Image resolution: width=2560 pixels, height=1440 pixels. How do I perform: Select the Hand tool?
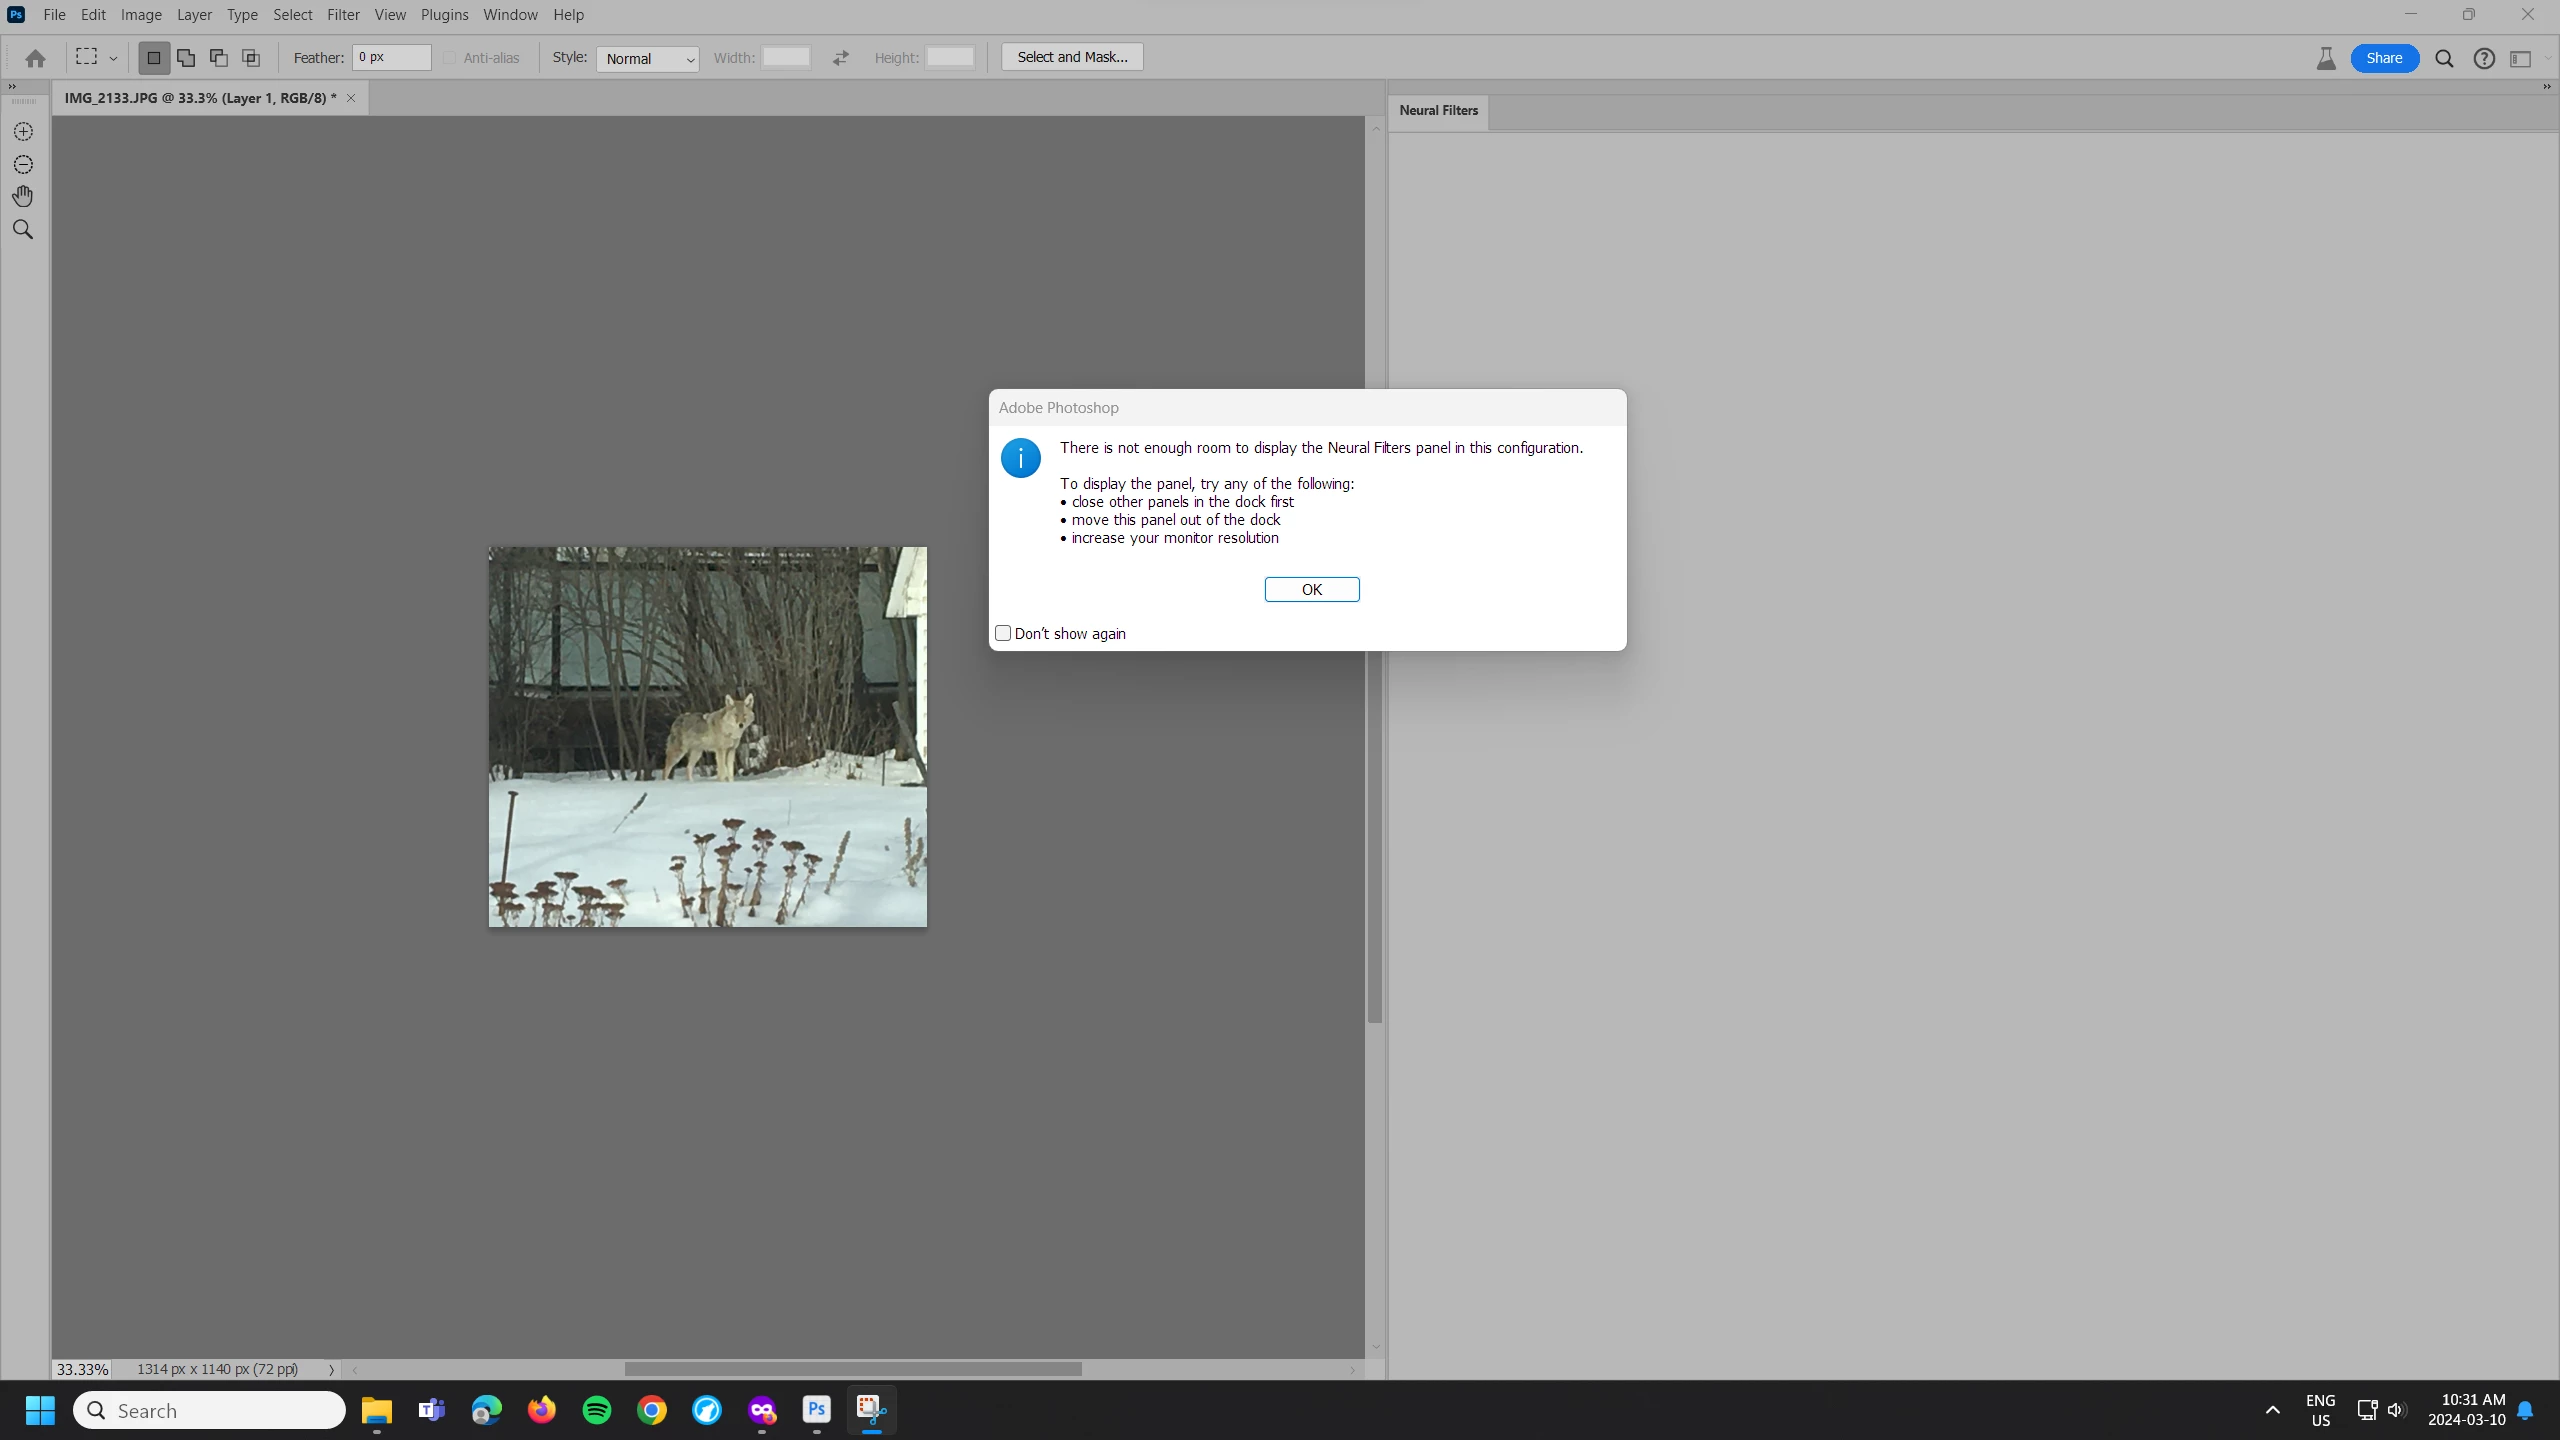coord(23,196)
